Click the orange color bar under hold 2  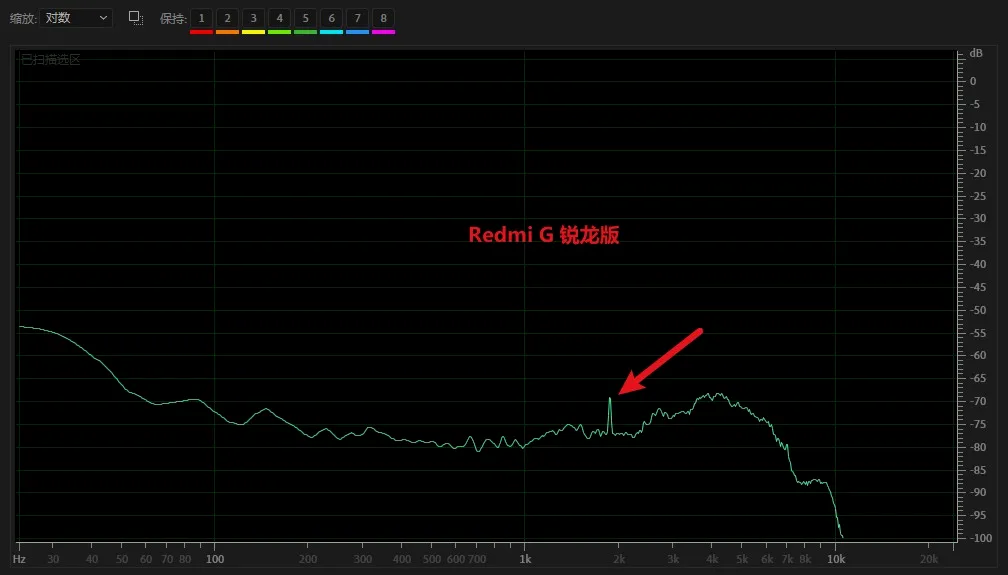coord(228,32)
